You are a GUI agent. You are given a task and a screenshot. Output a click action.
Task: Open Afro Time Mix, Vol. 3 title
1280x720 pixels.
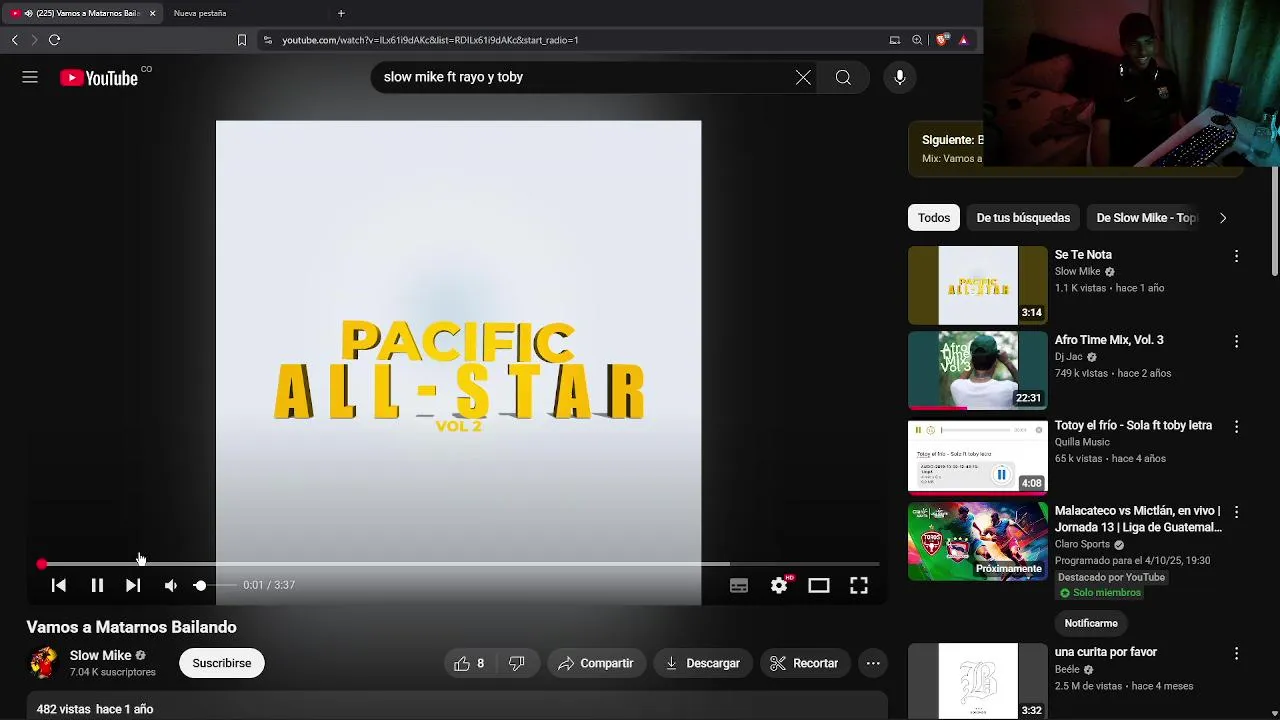1109,340
